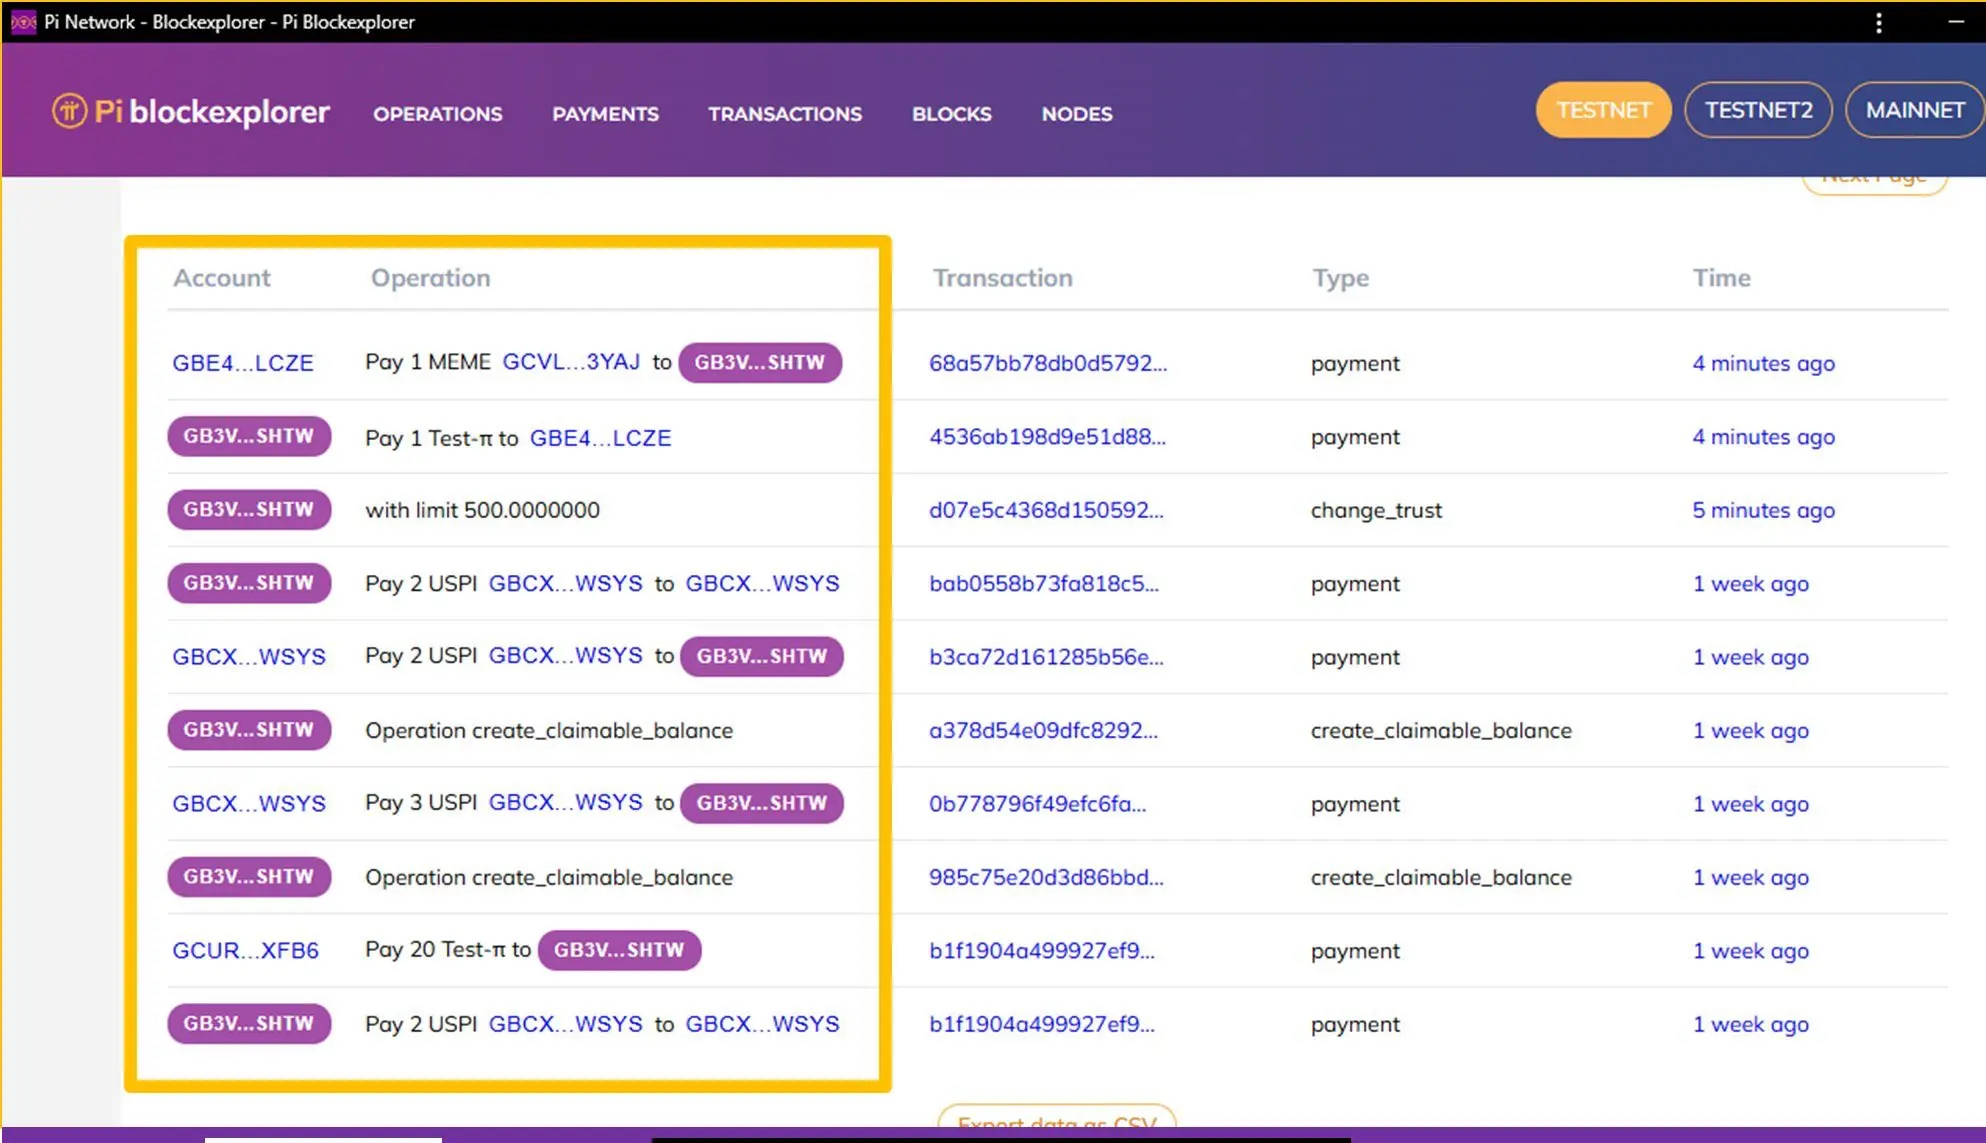Viewport: 1986px width, 1143px height.
Task: Open account GBE4...LCZE in first row
Action: tap(242, 363)
